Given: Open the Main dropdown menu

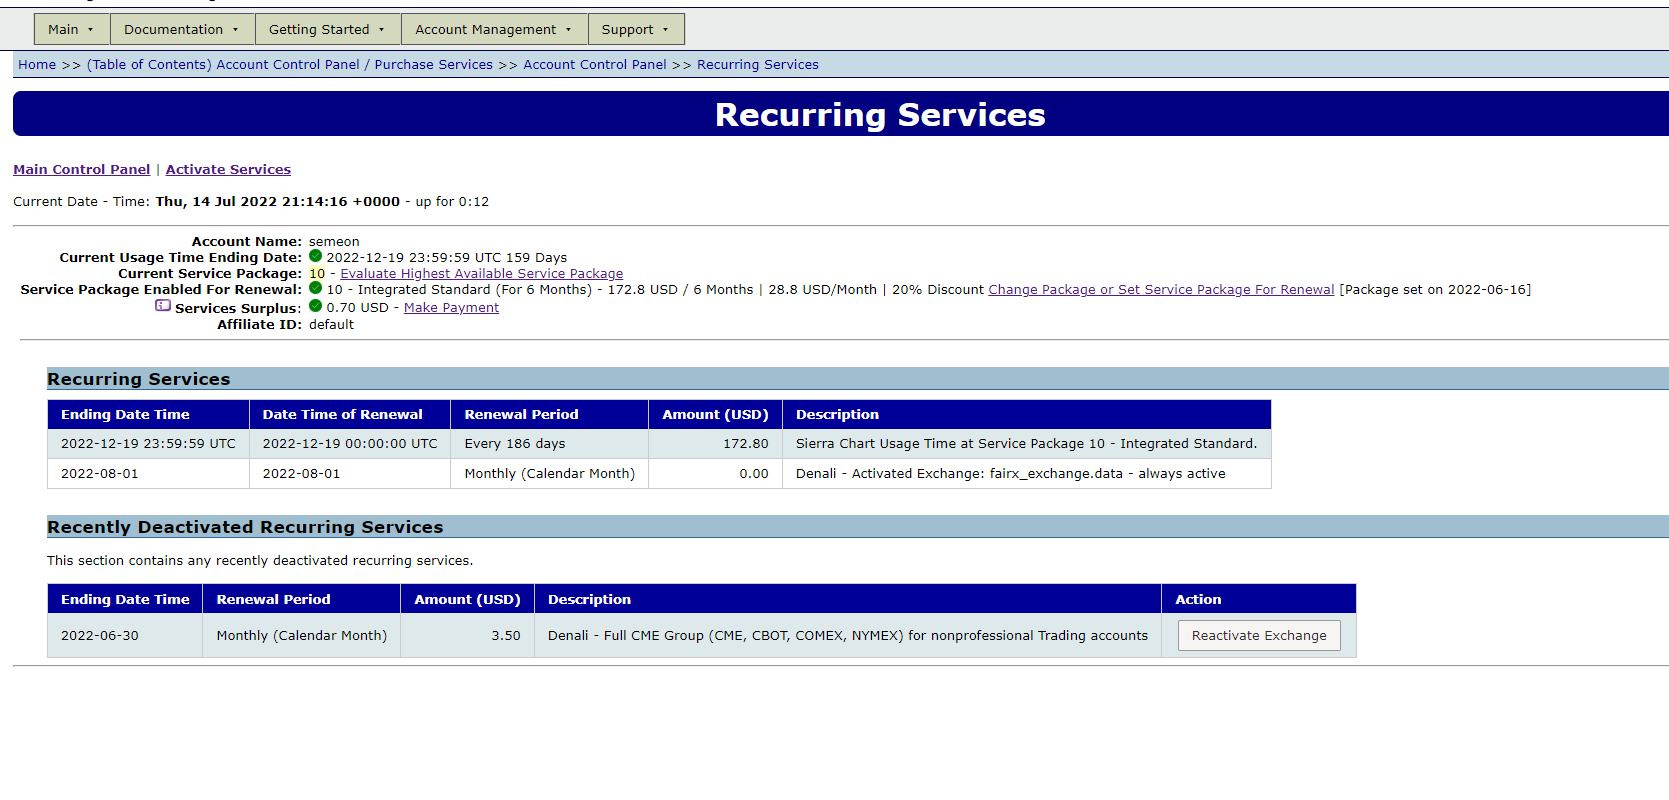Looking at the screenshot, I should pyautogui.click(x=72, y=29).
